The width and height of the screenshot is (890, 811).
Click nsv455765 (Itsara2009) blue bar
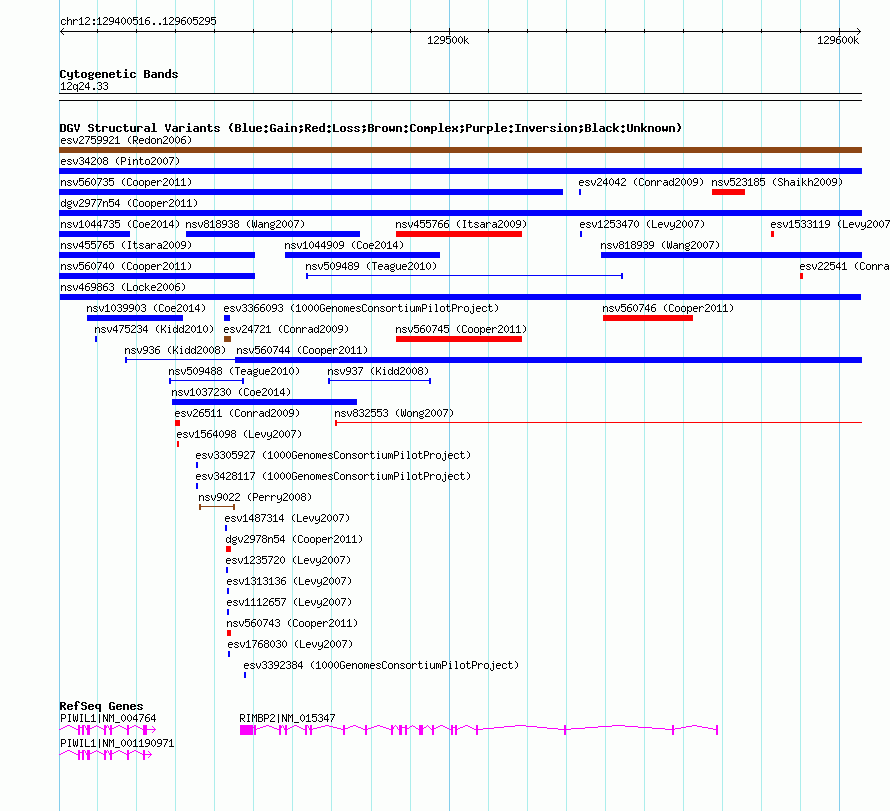point(157,255)
